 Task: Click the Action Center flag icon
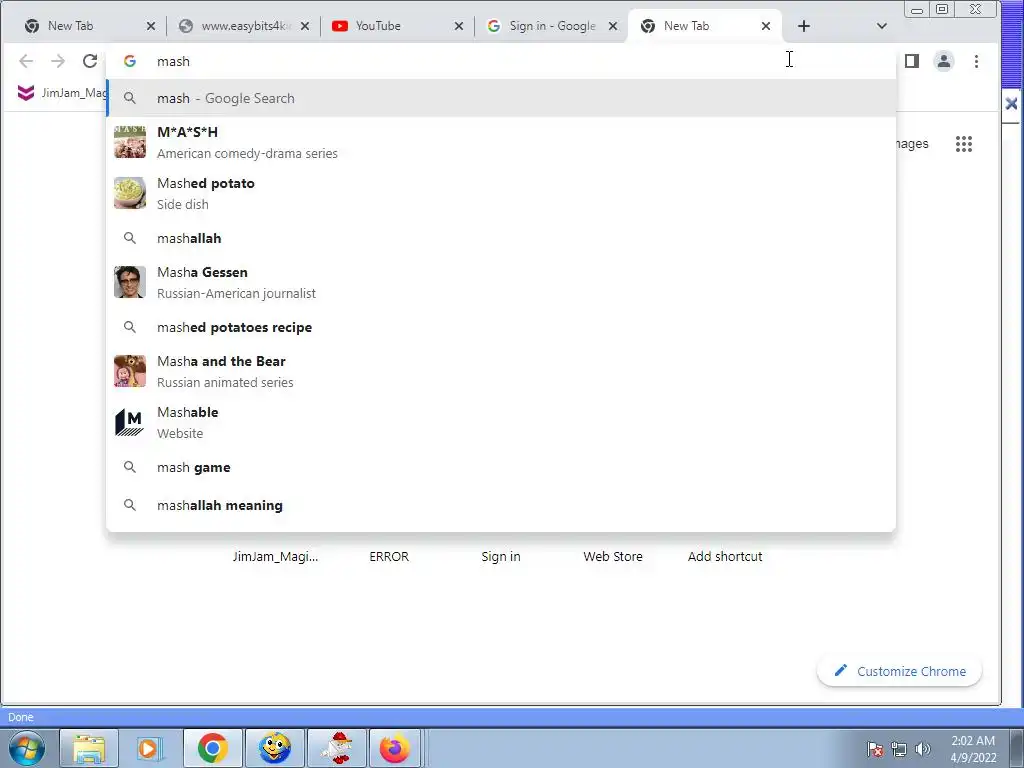click(875, 749)
